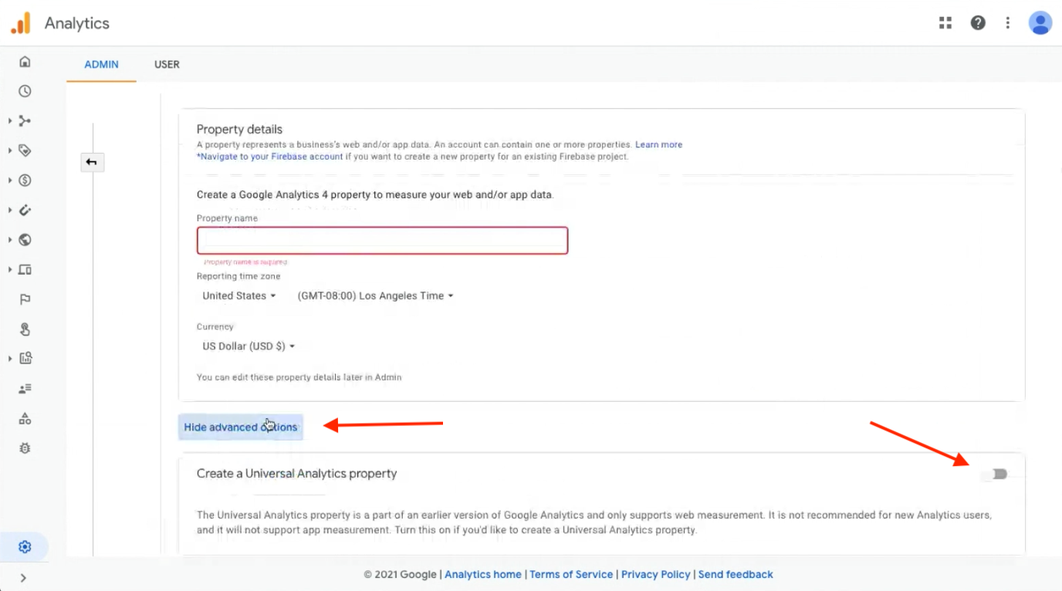Open the Analytics home footer link
Image resolution: width=1062 pixels, height=591 pixels.
click(x=483, y=574)
